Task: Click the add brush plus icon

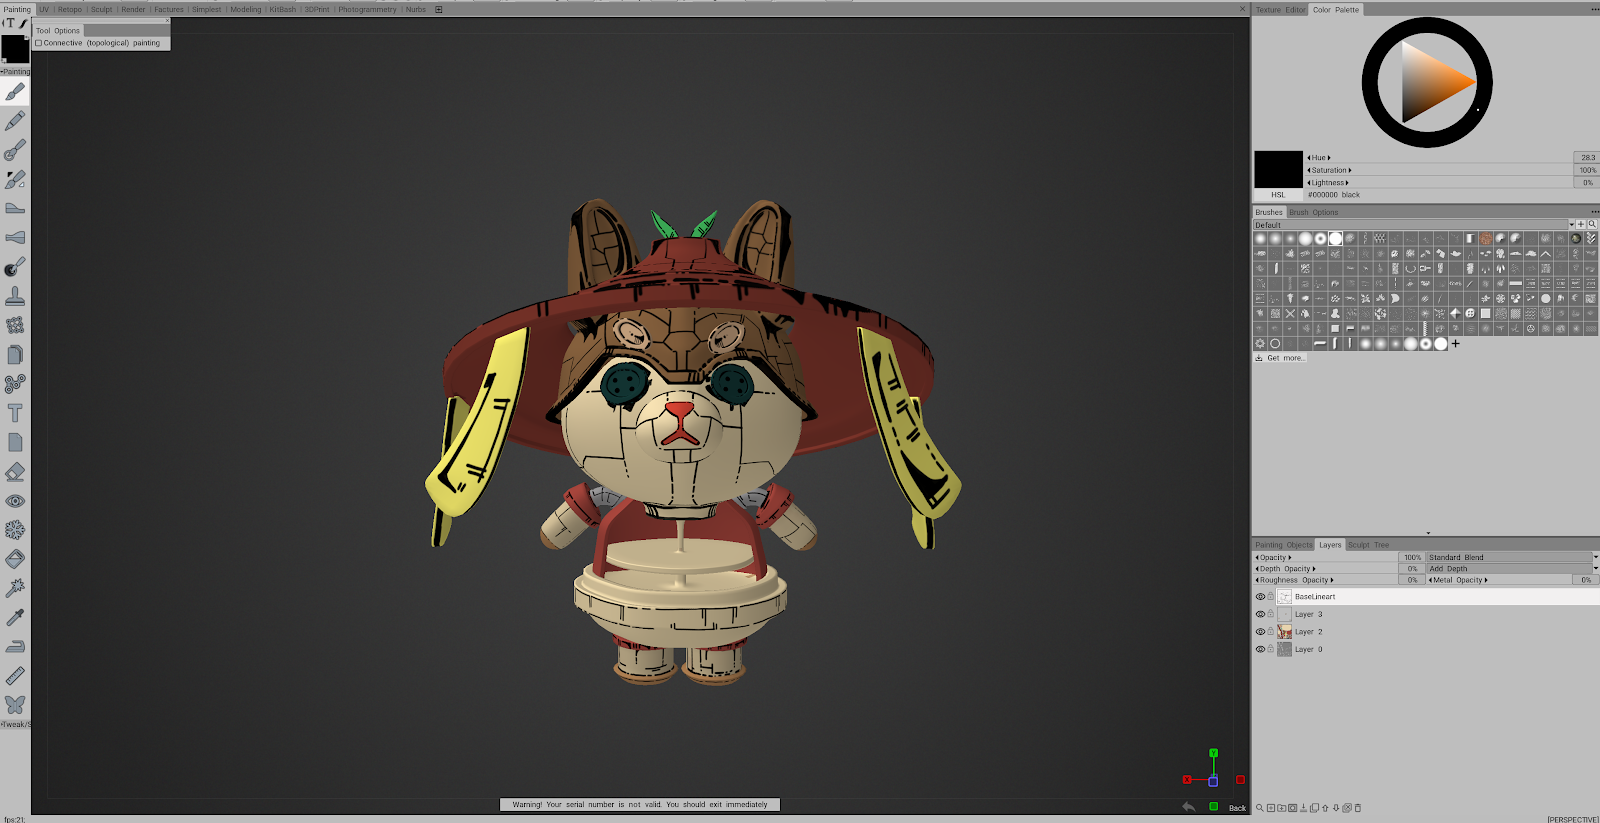Action: pos(1456,343)
